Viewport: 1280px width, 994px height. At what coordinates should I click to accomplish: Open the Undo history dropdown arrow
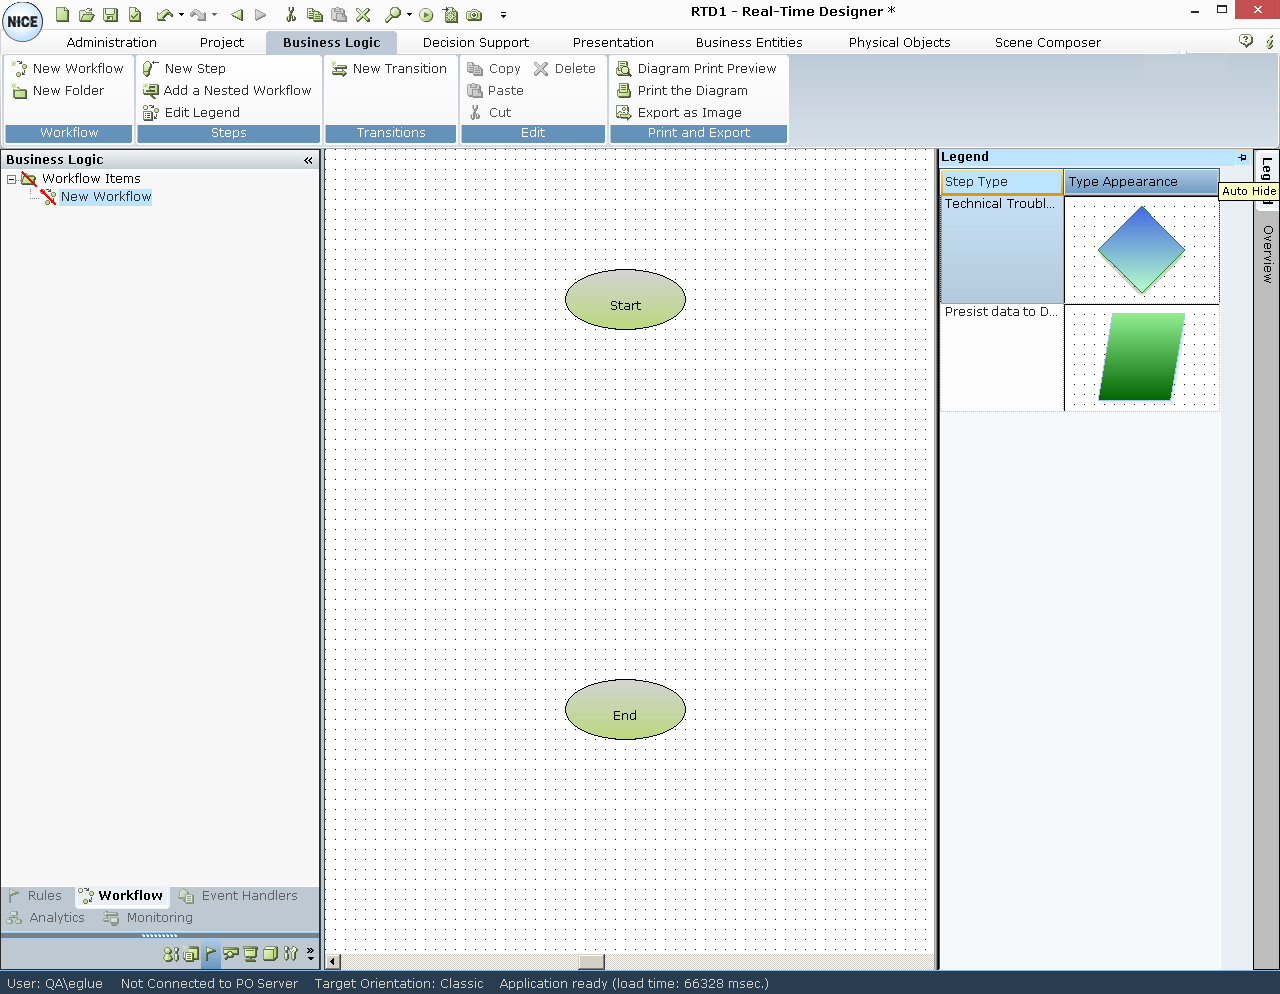click(181, 15)
